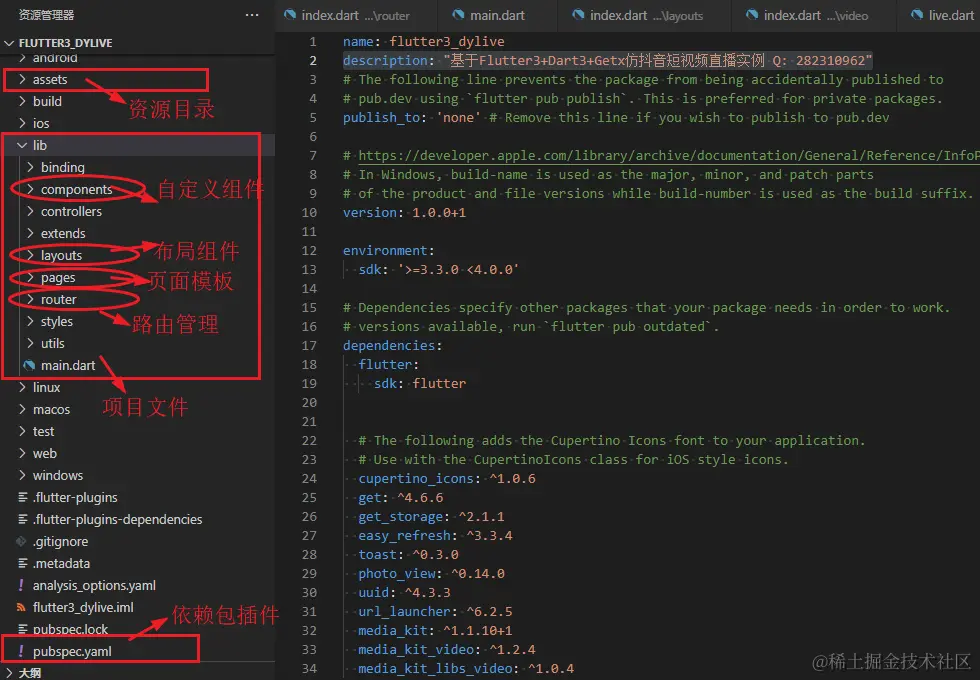Viewport: 980px width, 680px height.
Task: Expand the 大纲 outline section
Action: 9,673
